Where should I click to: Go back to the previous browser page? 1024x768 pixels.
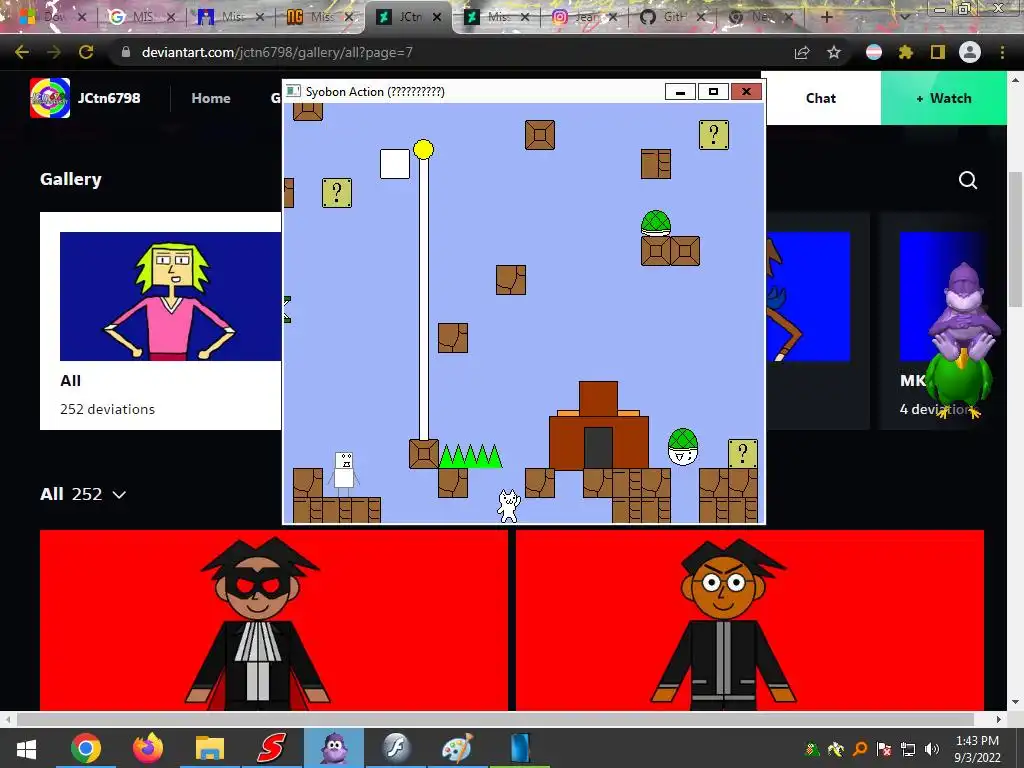click(22, 52)
